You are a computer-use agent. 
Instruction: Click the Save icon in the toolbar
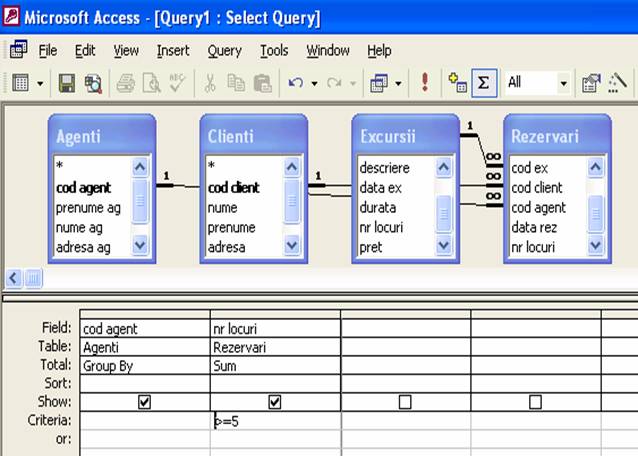tap(67, 83)
